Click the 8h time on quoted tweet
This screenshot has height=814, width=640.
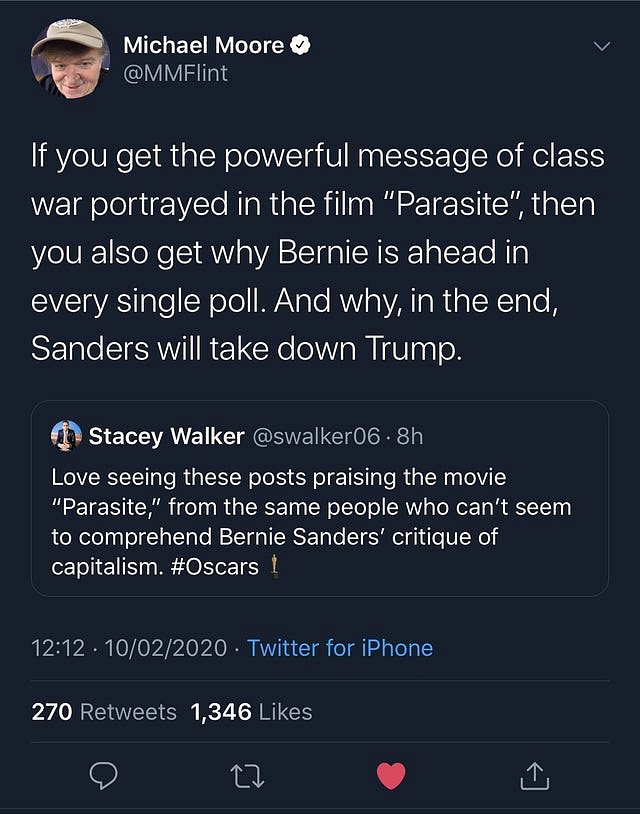point(410,436)
